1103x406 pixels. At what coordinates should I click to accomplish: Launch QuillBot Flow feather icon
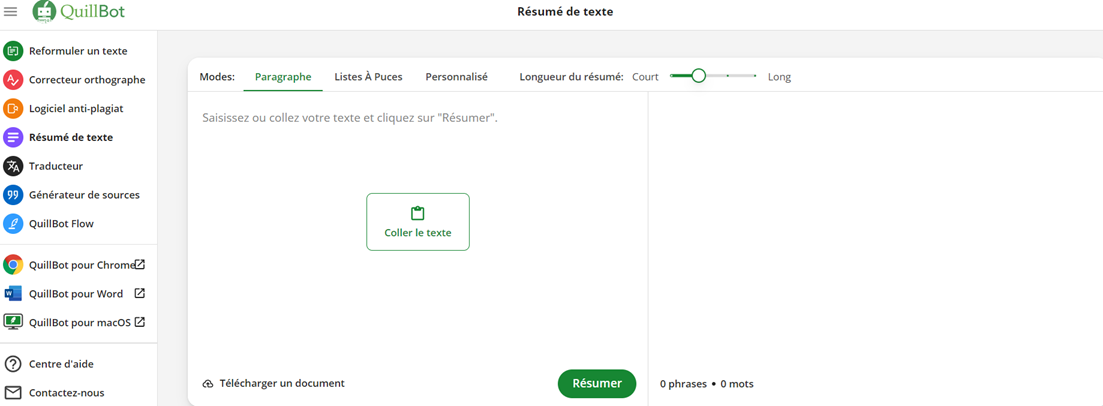(13, 224)
